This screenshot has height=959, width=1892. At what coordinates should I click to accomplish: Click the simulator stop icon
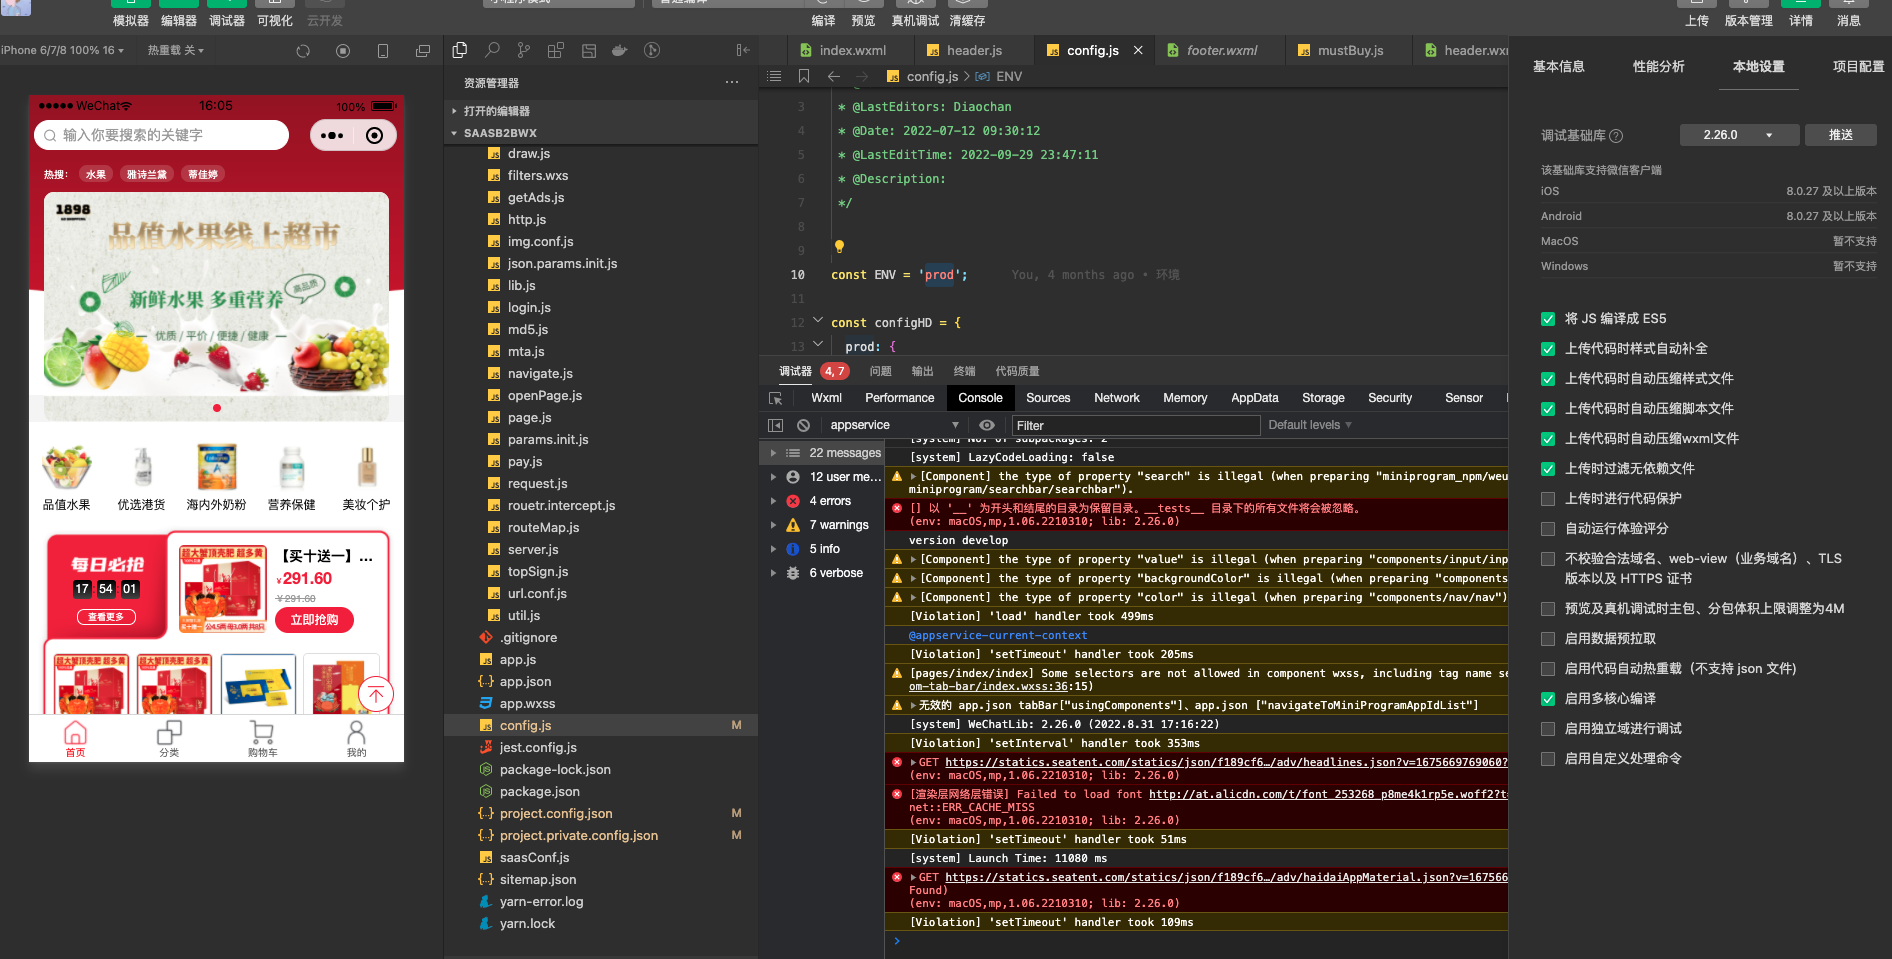point(343,51)
